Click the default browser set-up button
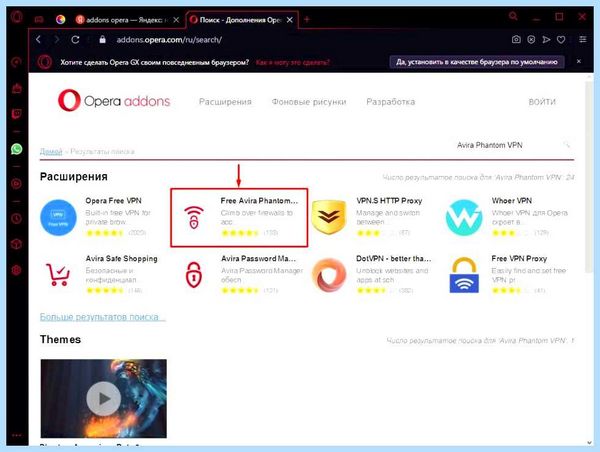The height and width of the screenshot is (452, 600). 477,62
